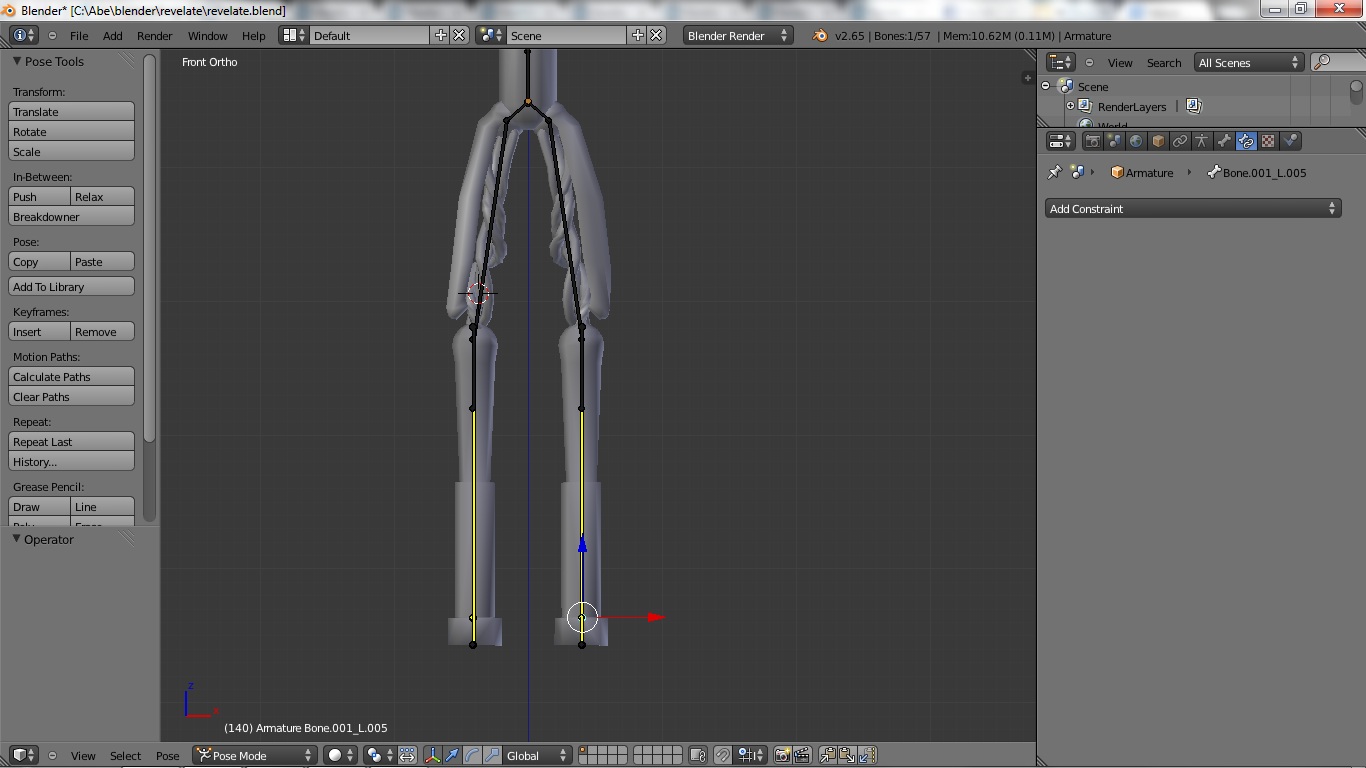Click the Repeat Last button

tap(72, 441)
